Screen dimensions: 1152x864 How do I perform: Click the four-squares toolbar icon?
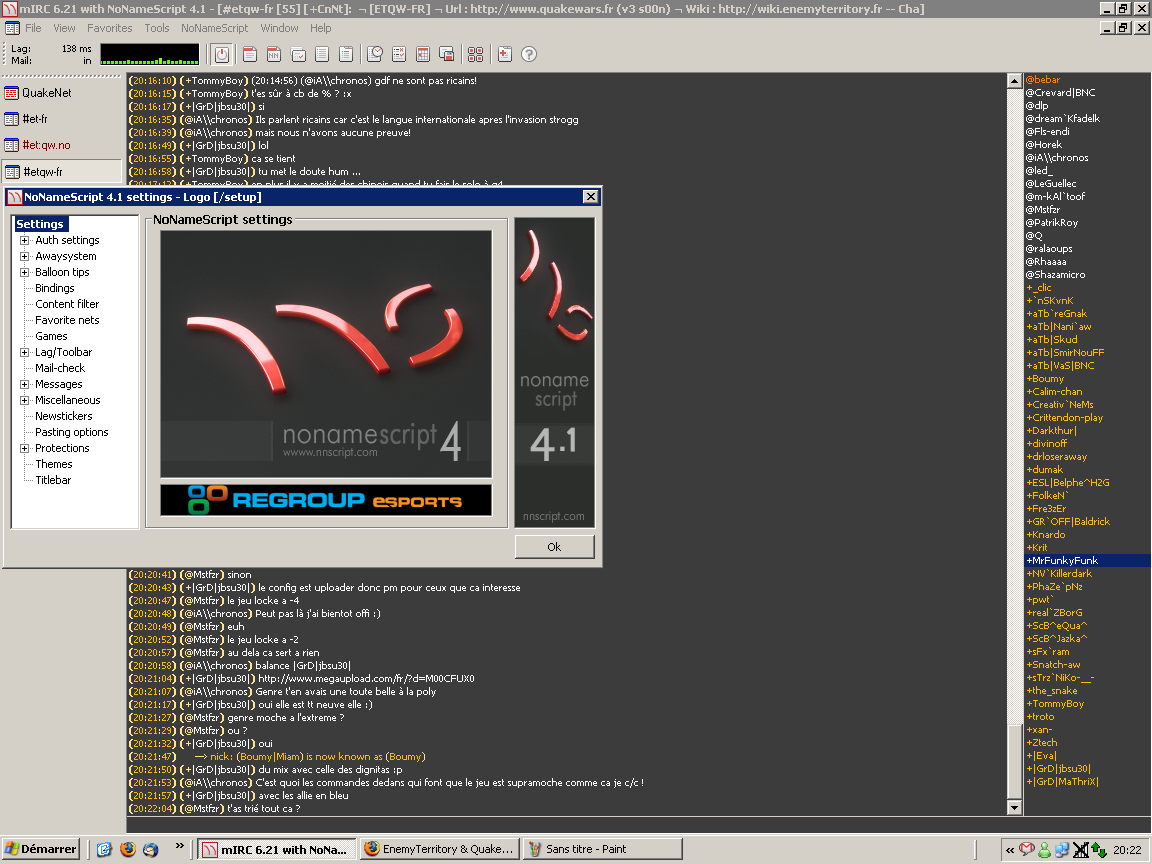coord(476,54)
